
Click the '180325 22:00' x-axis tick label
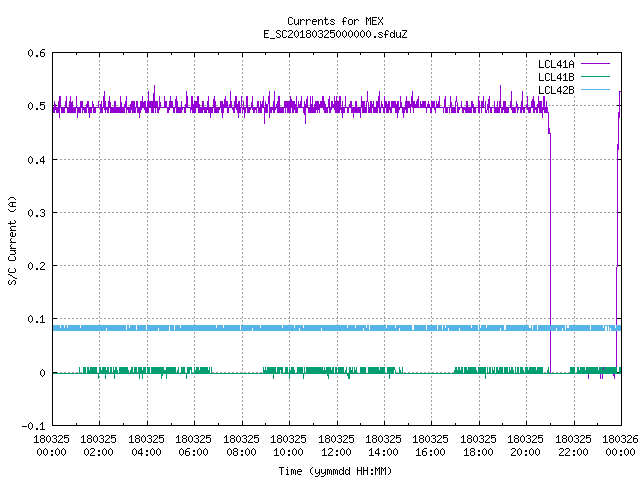(x=573, y=446)
